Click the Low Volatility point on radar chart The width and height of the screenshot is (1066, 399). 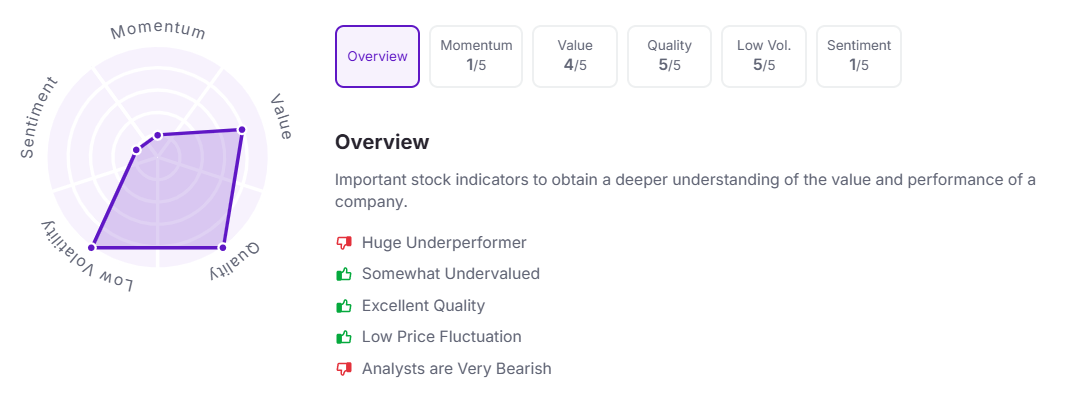pos(92,247)
